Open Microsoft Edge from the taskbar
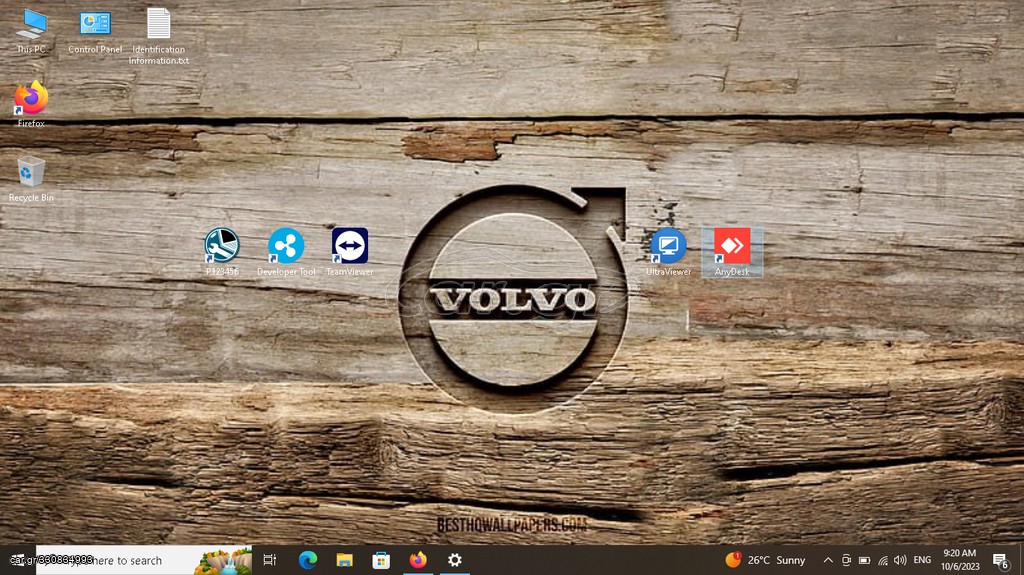 [x=308, y=560]
